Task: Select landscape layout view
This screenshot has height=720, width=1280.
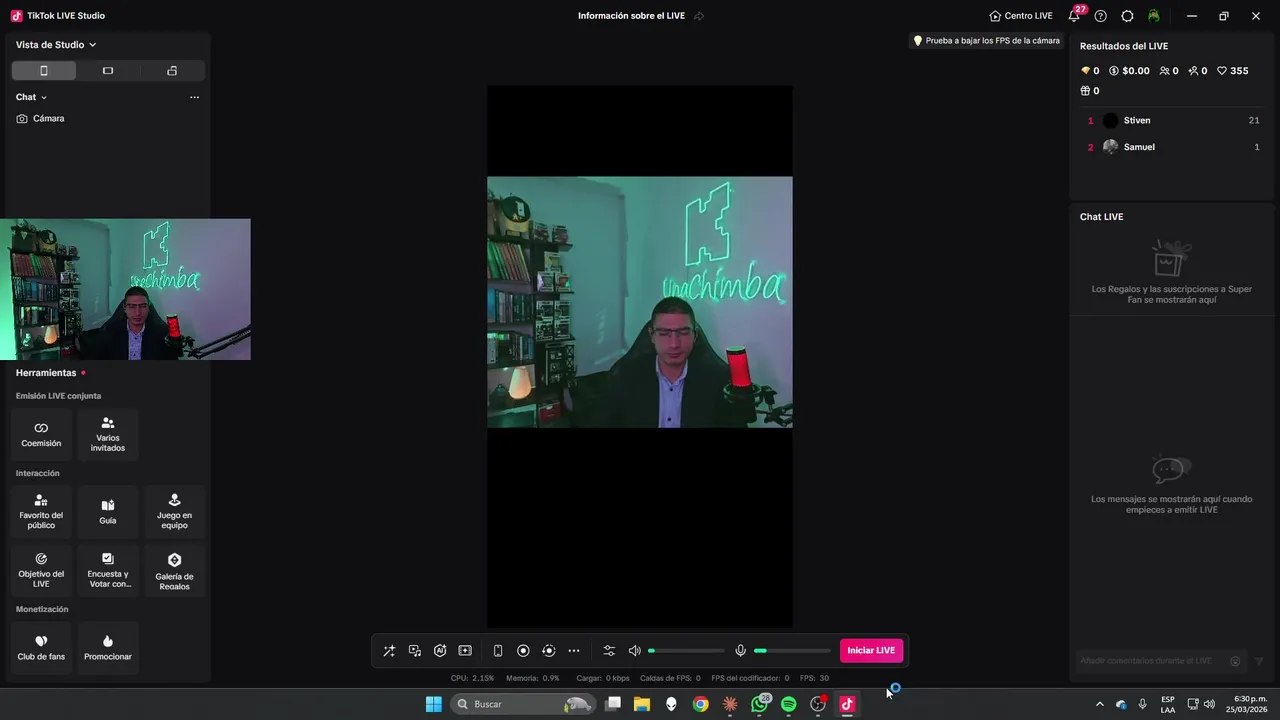Action: (108, 71)
